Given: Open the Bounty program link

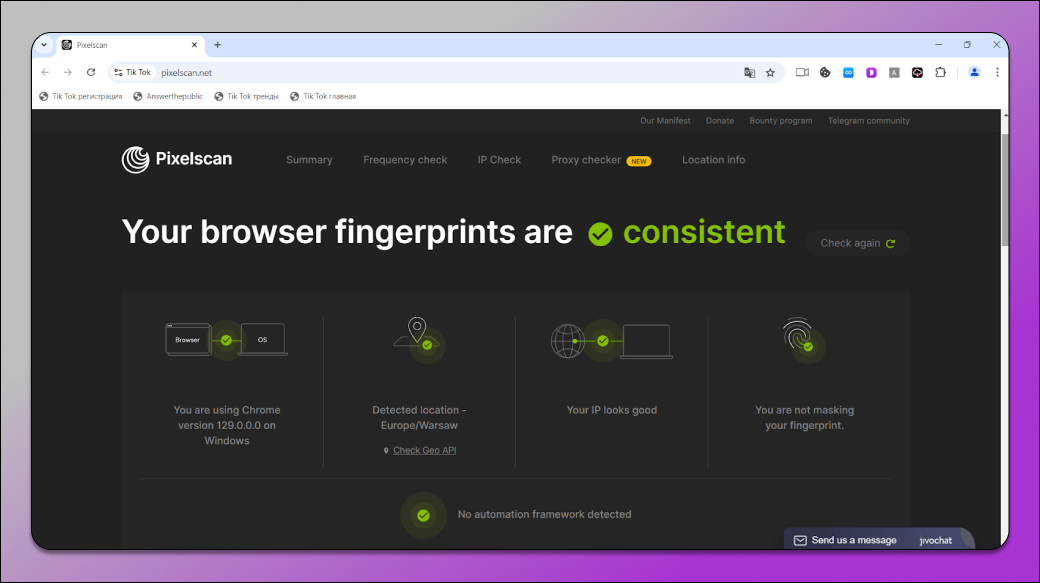Looking at the screenshot, I should pyautogui.click(x=780, y=121).
